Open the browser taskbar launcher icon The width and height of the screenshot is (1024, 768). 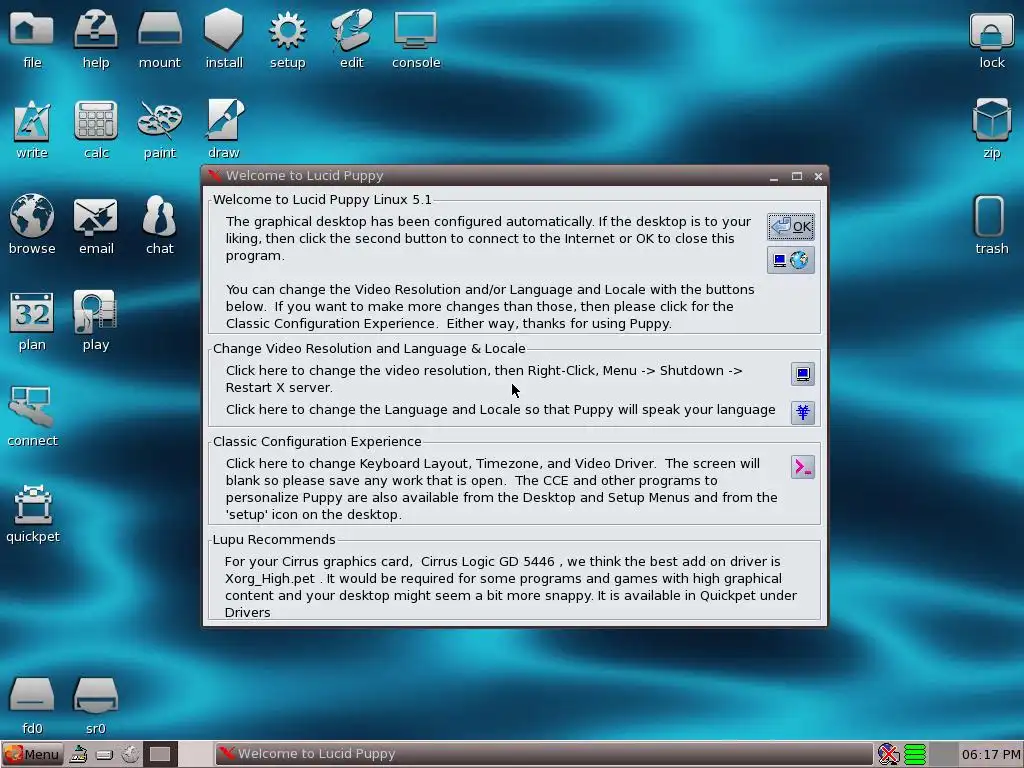point(131,754)
